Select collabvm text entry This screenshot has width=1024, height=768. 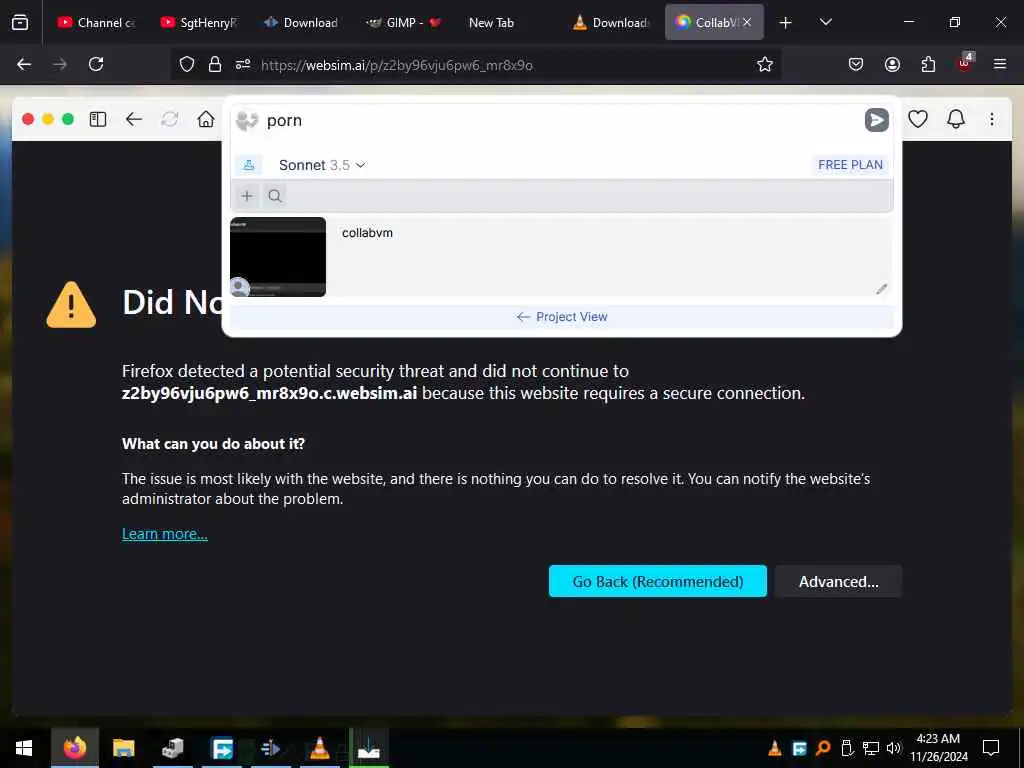[x=367, y=232]
